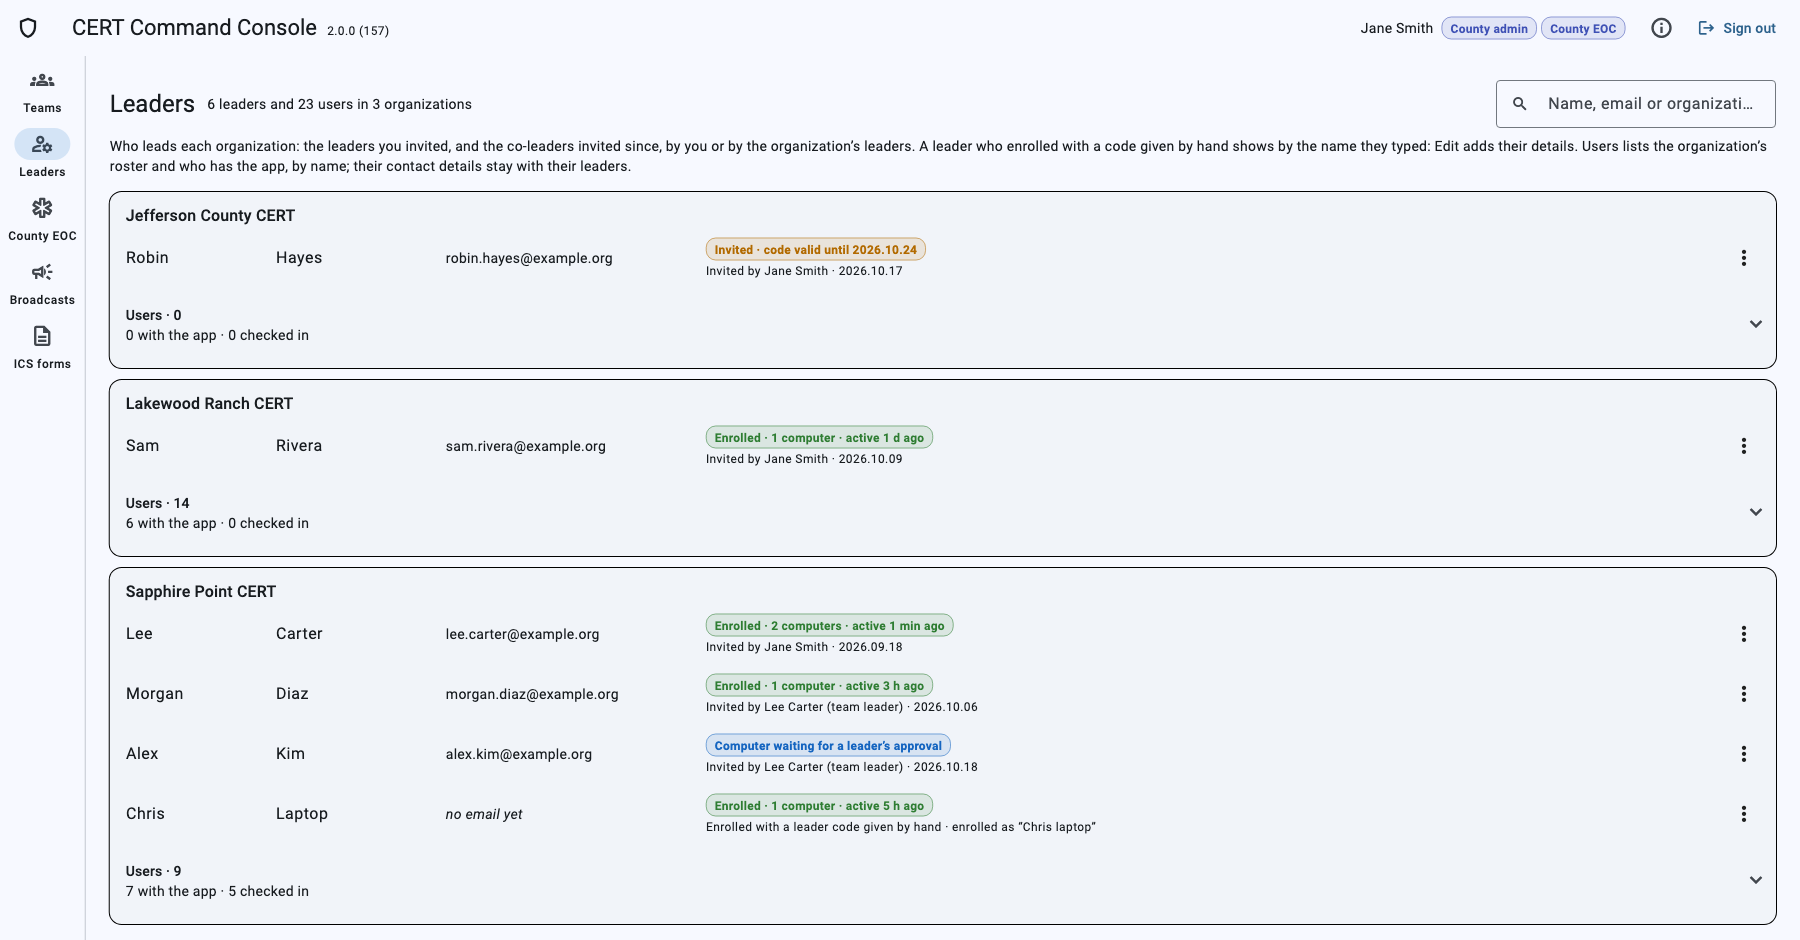1800x940 pixels.
Task: Open more options for Morgan Diaz
Action: pos(1744,694)
